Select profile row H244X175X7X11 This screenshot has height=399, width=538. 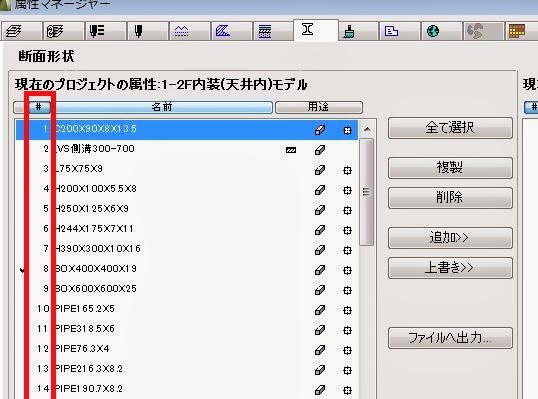point(187,229)
